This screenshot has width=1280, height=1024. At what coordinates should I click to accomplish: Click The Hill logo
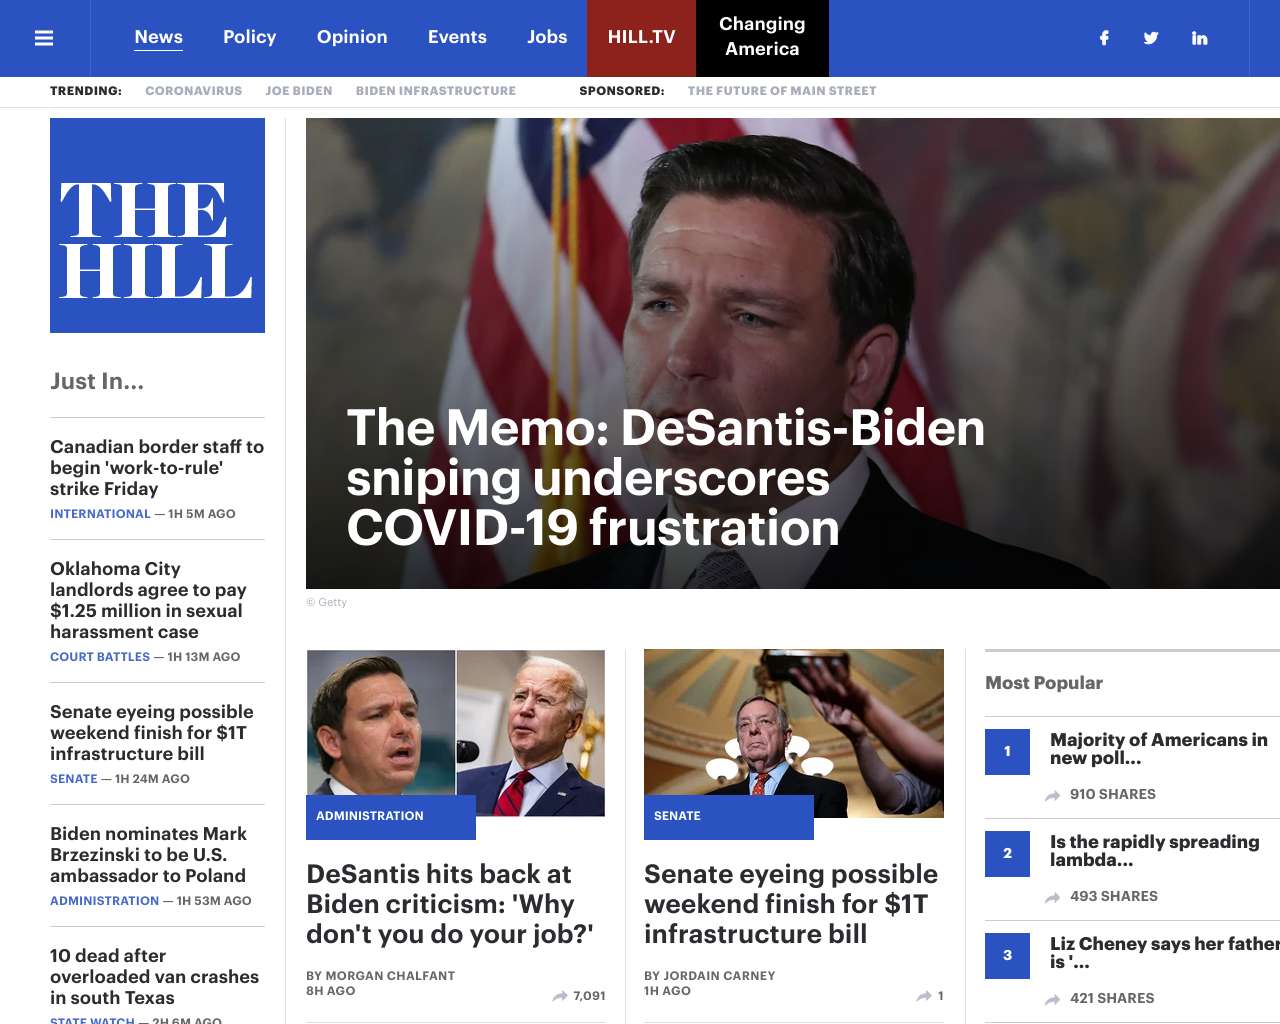[x=157, y=225]
